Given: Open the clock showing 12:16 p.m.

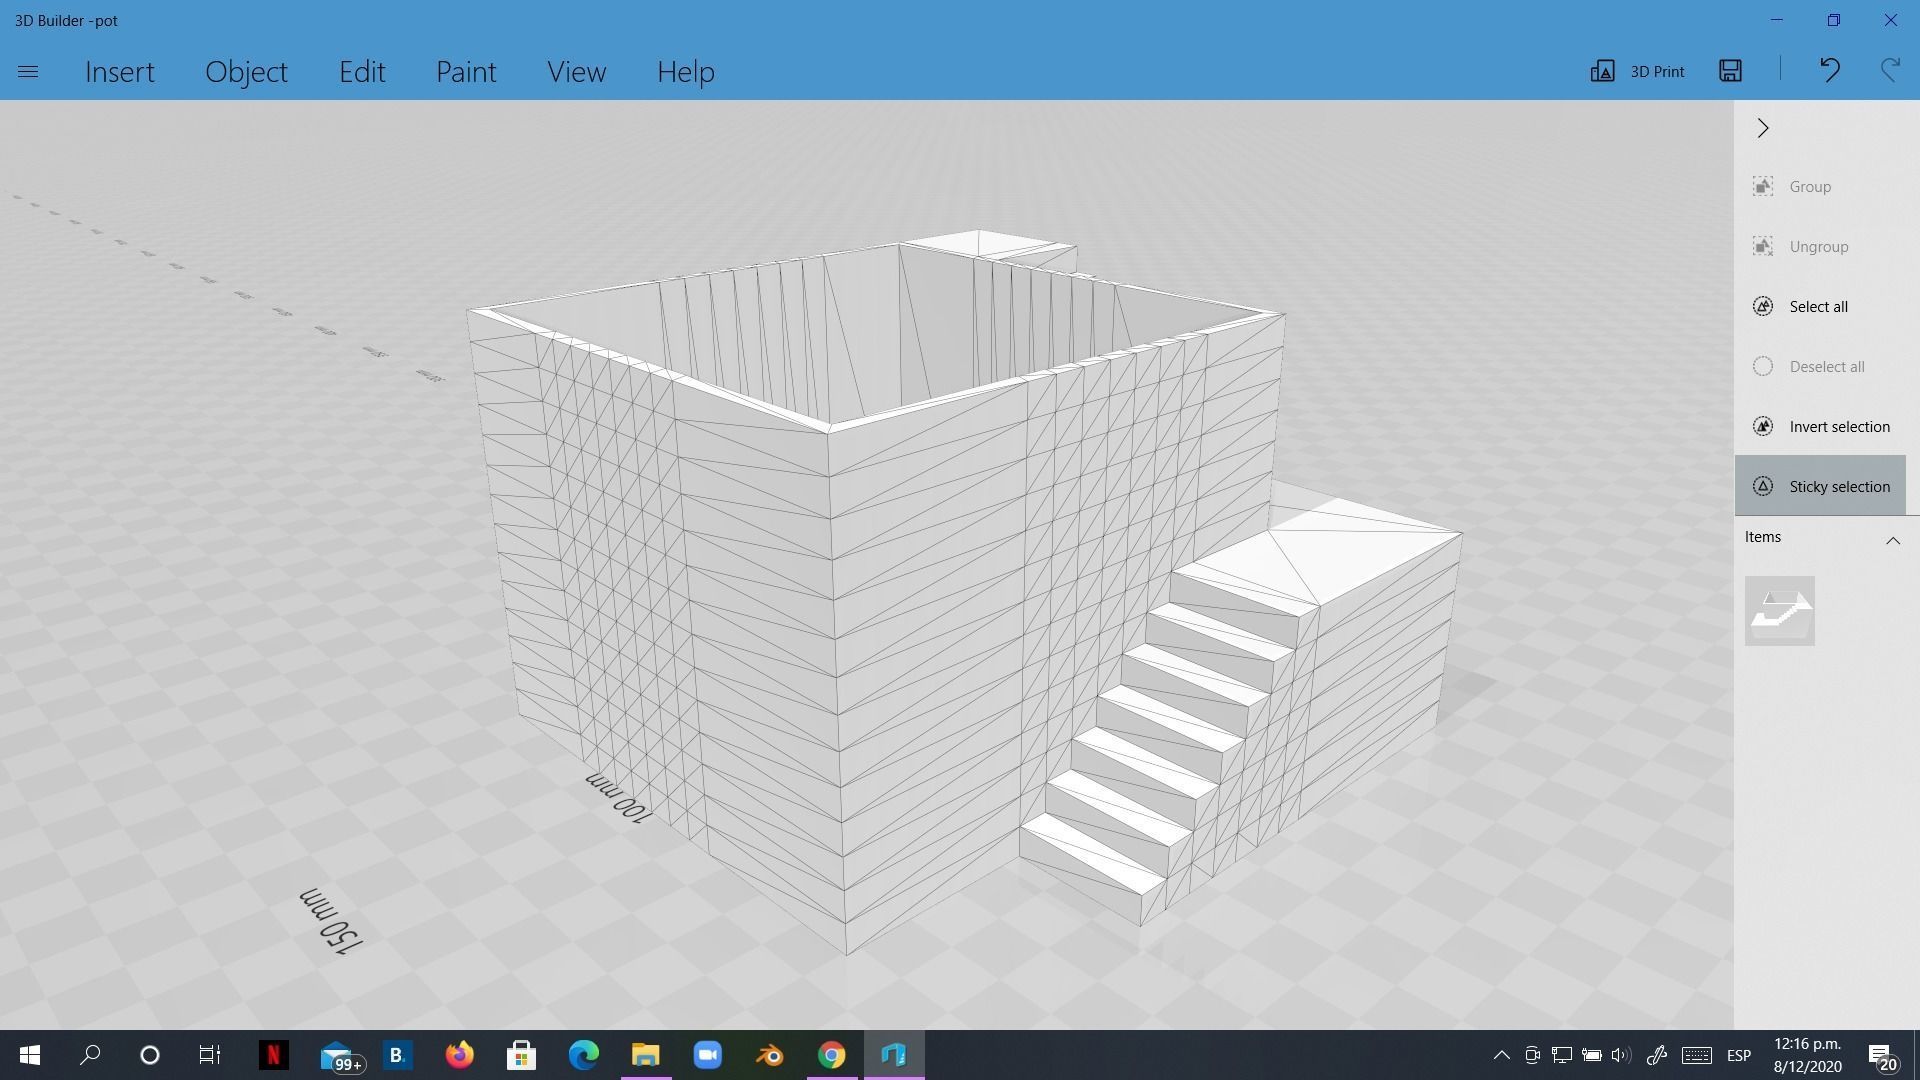Looking at the screenshot, I should 1808,1055.
